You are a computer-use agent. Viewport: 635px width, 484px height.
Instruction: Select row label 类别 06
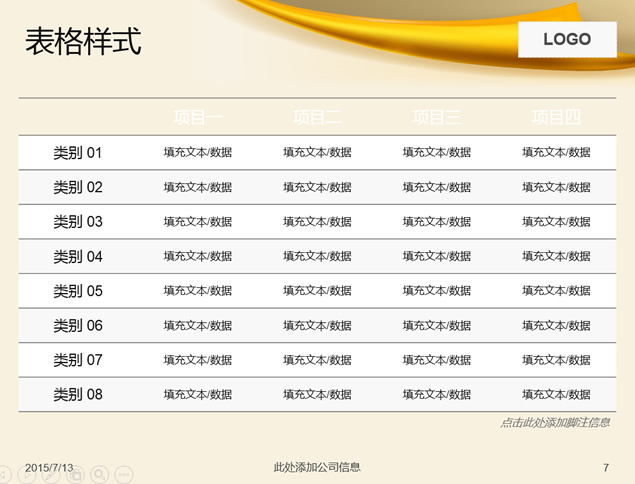78,325
